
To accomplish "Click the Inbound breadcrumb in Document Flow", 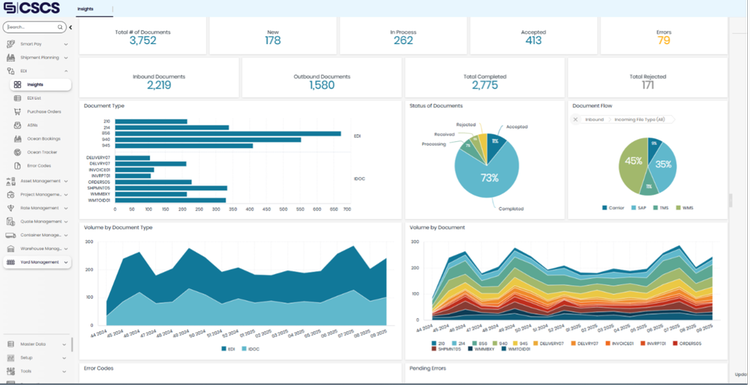I will pyautogui.click(x=594, y=120).
